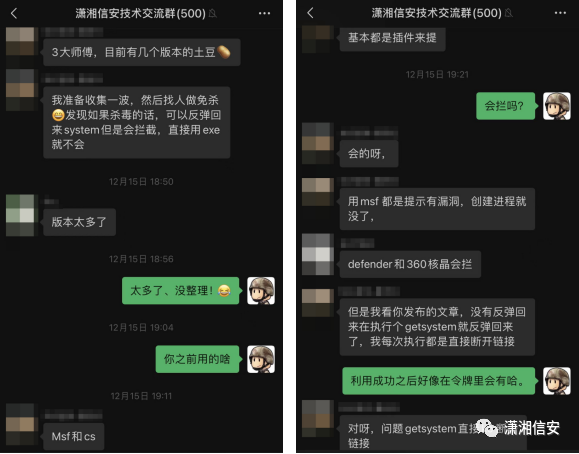The height and width of the screenshot is (454, 579).
Task: Tap the soldier avatar beside 你之前用的啥
Action: click(x=261, y=359)
